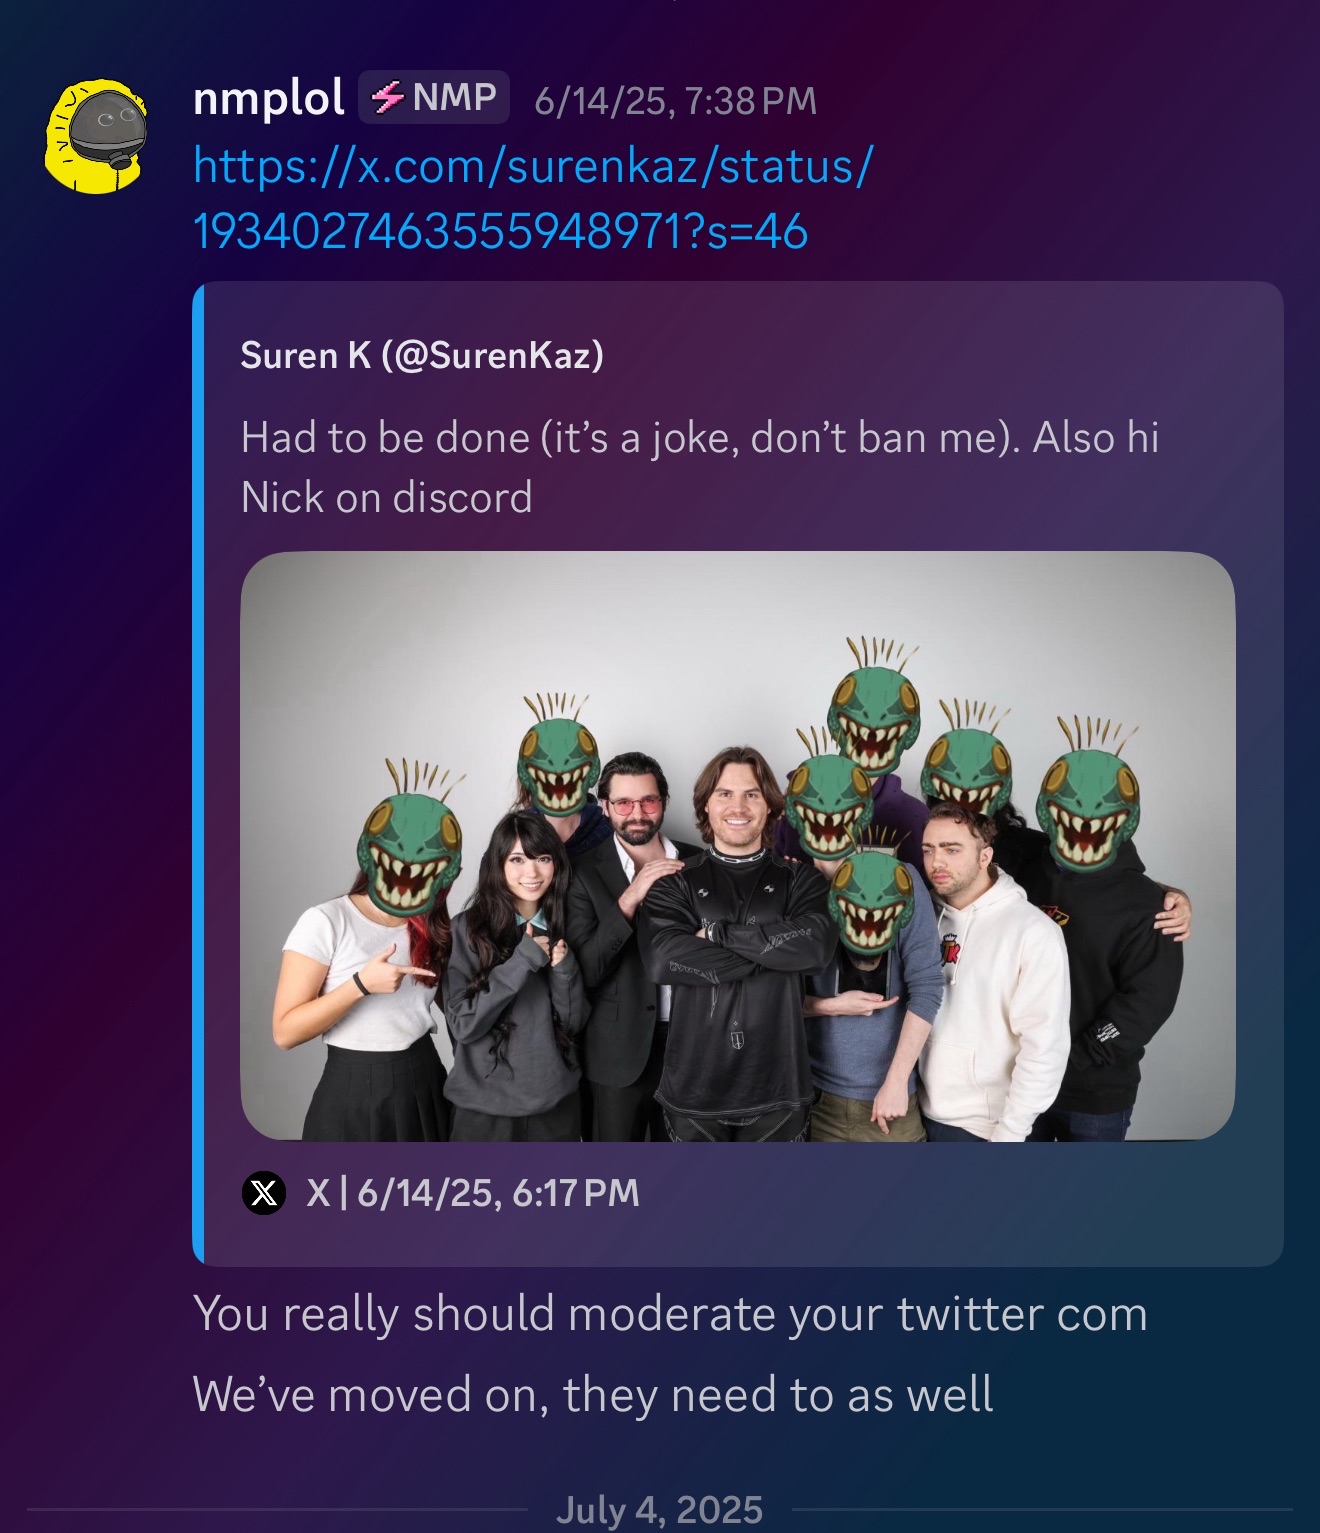Click the X logo icon in embed footer
The image size is (1320, 1533).
click(x=264, y=1193)
